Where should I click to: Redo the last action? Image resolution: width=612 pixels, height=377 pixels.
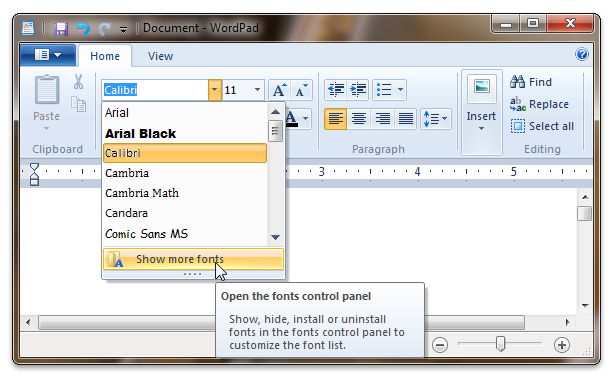point(105,28)
